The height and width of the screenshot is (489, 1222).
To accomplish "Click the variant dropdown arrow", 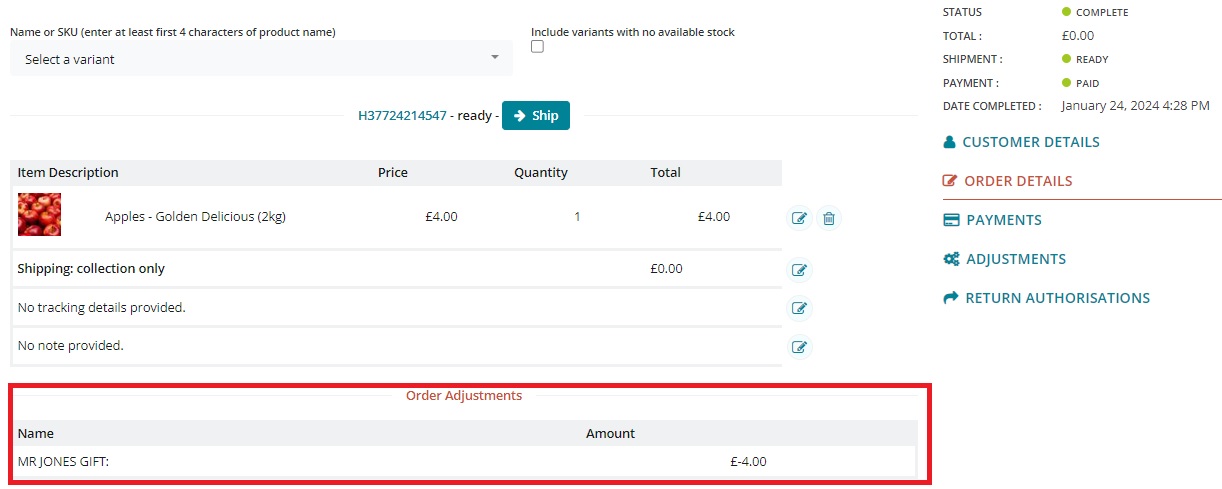I will 494,57.
